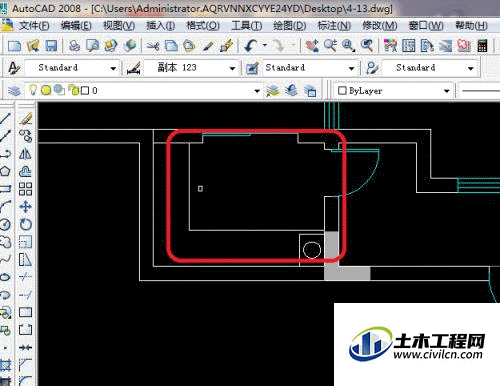This screenshot has width=500, height=386.
Task: Toggle viewport freeze icon for layer 0
Action: coord(59,90)
